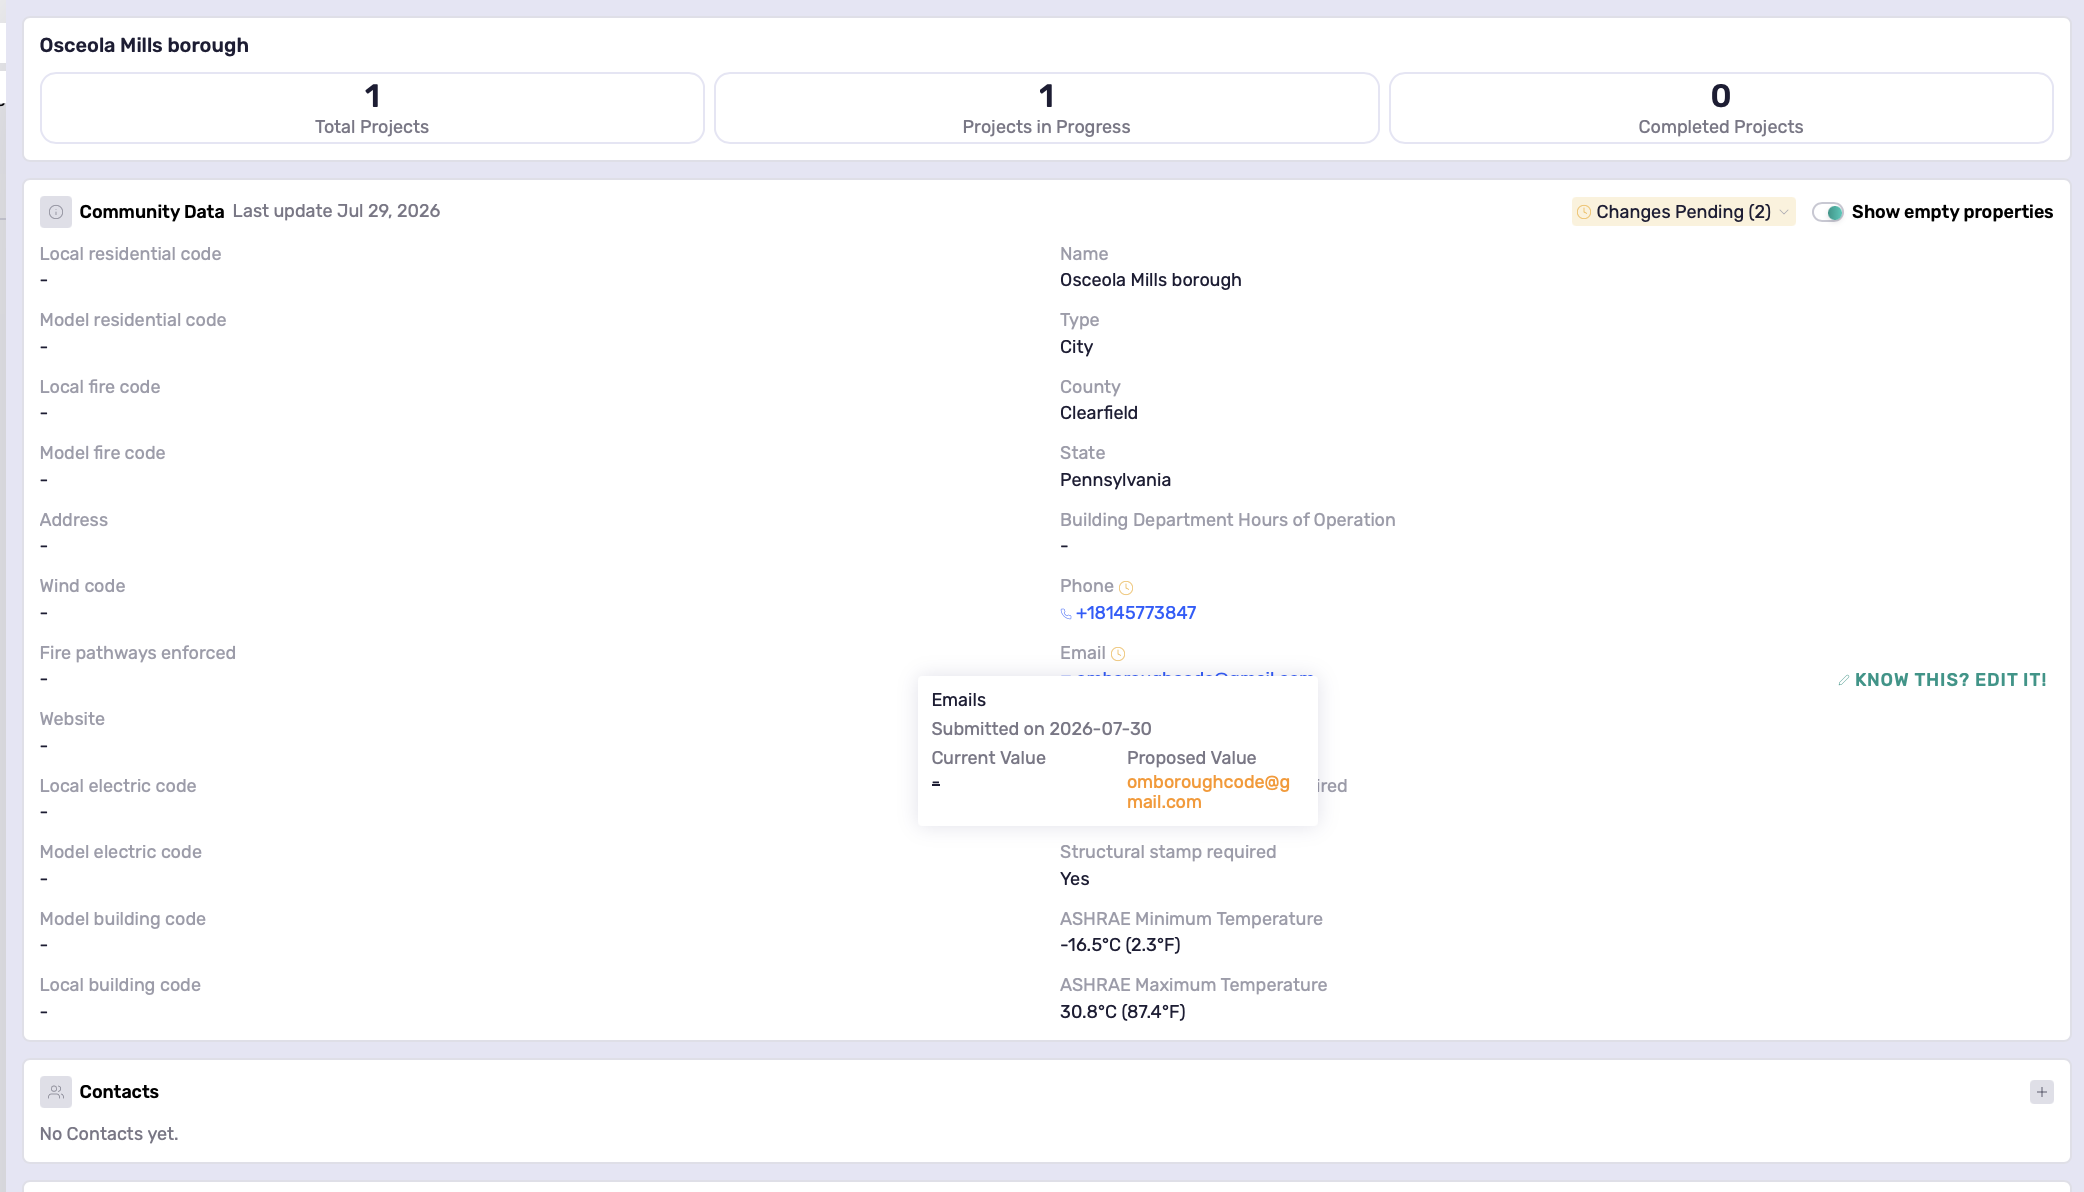Click the Emails popup title
Image resolution: width=2084 pixels, height=1192 pixels.
958,700
